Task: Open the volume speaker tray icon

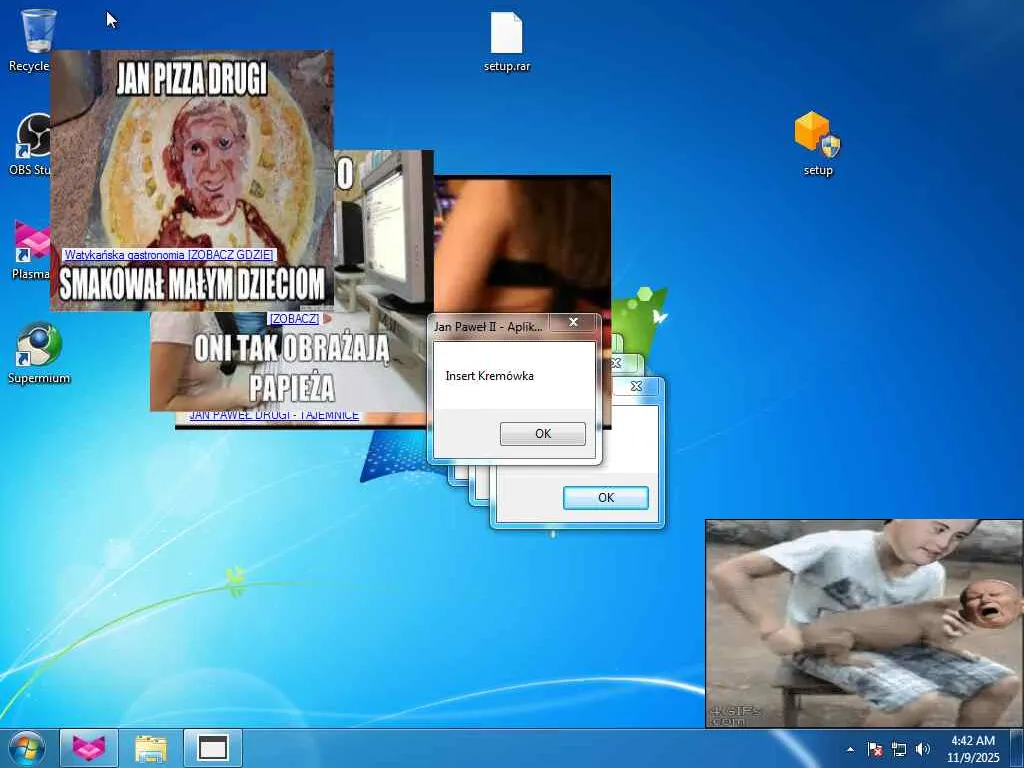Action: coord(923,749)
